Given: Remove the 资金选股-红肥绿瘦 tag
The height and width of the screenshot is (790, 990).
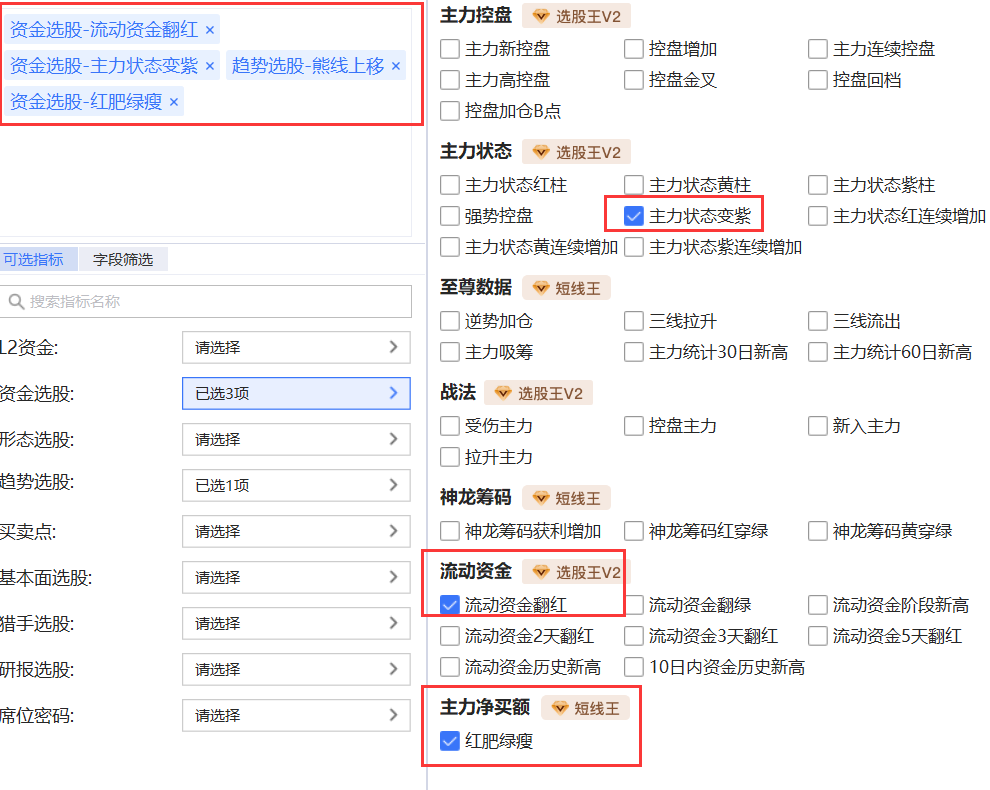Looking at the screenshot, I should click(173, 101).
